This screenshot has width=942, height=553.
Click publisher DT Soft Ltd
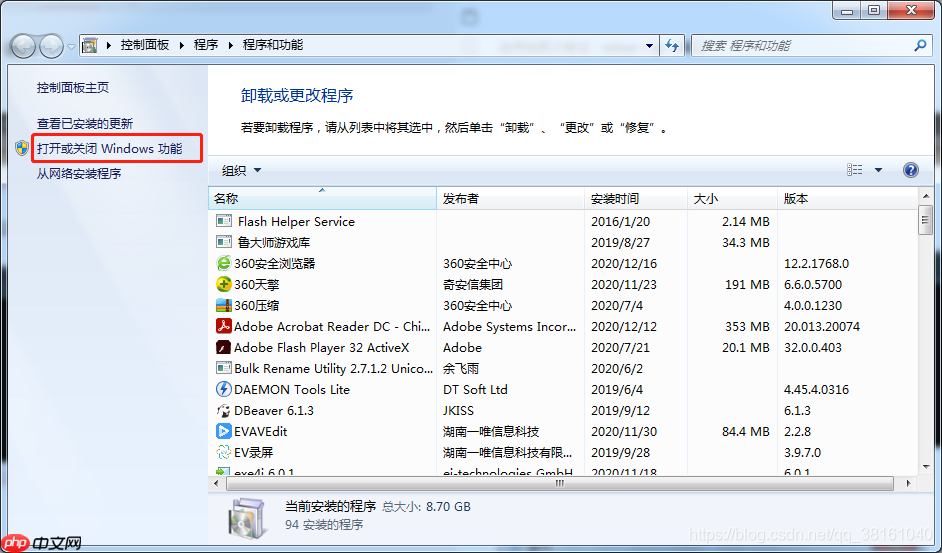(475, 390)
